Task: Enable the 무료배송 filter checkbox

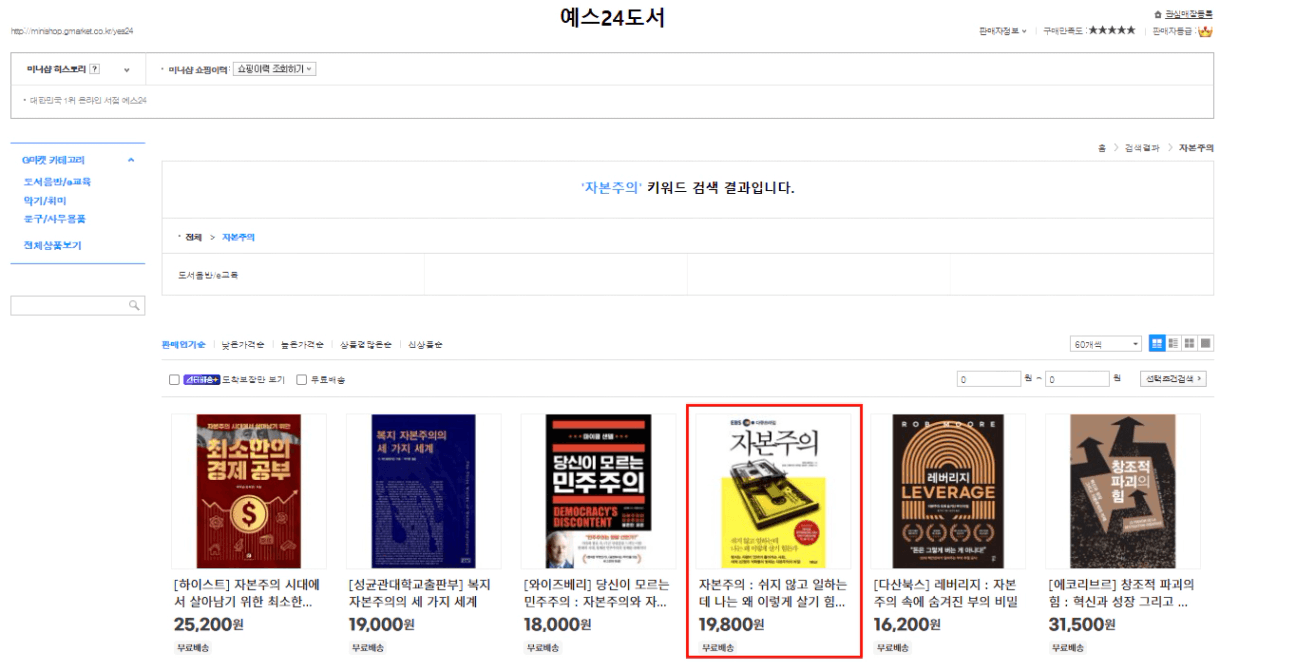Action: point(301,380)
